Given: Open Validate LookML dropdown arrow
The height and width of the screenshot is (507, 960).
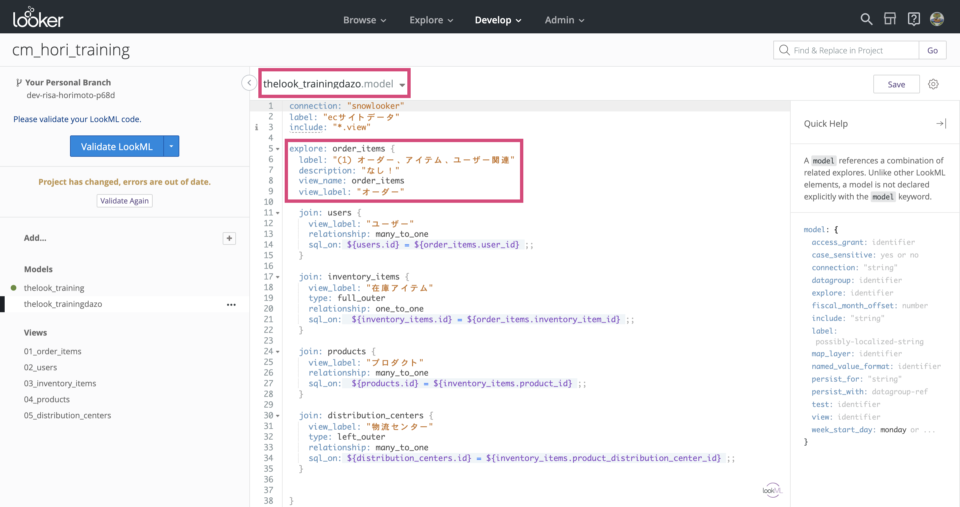Looking at the screenshot, I should coord(171,146).
